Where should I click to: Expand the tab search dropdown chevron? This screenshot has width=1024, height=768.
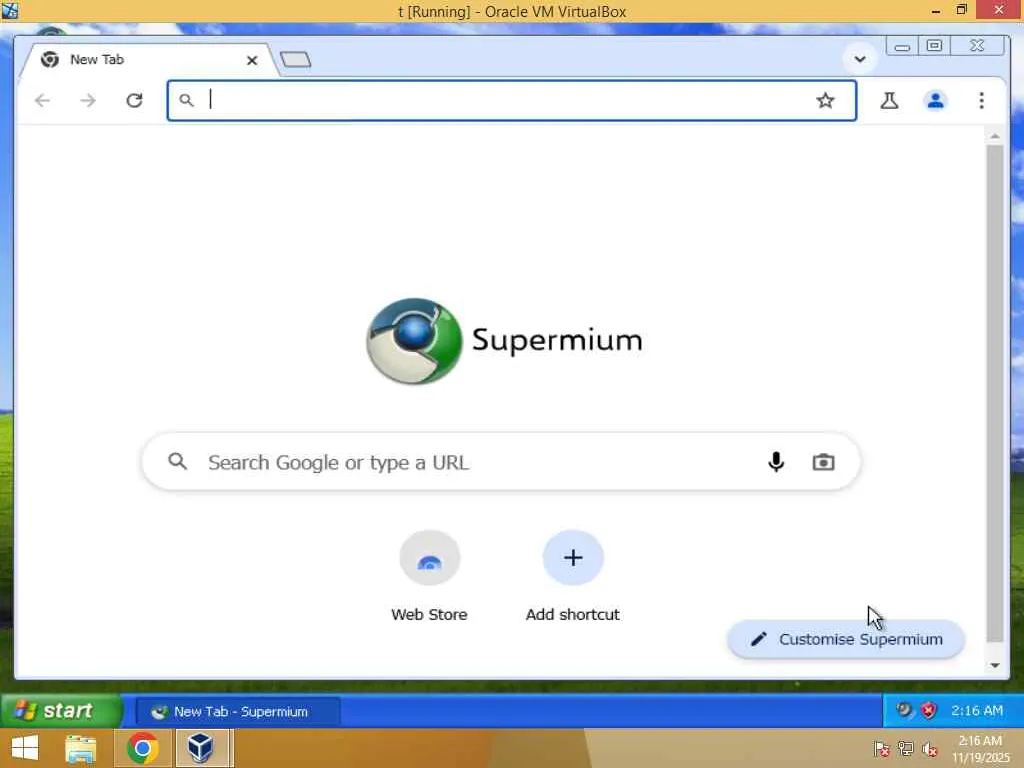[860, 59]
